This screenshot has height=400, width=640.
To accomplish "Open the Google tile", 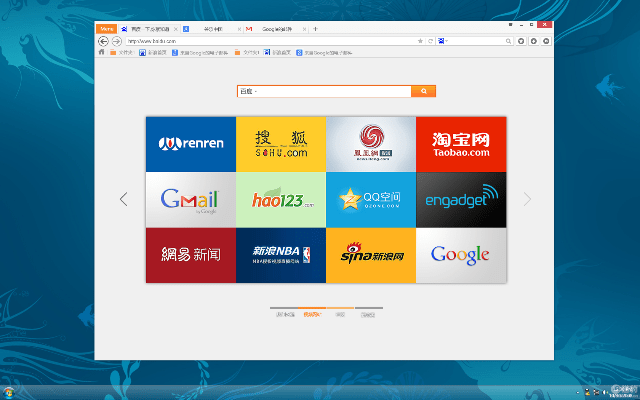I will coord(461,256).
